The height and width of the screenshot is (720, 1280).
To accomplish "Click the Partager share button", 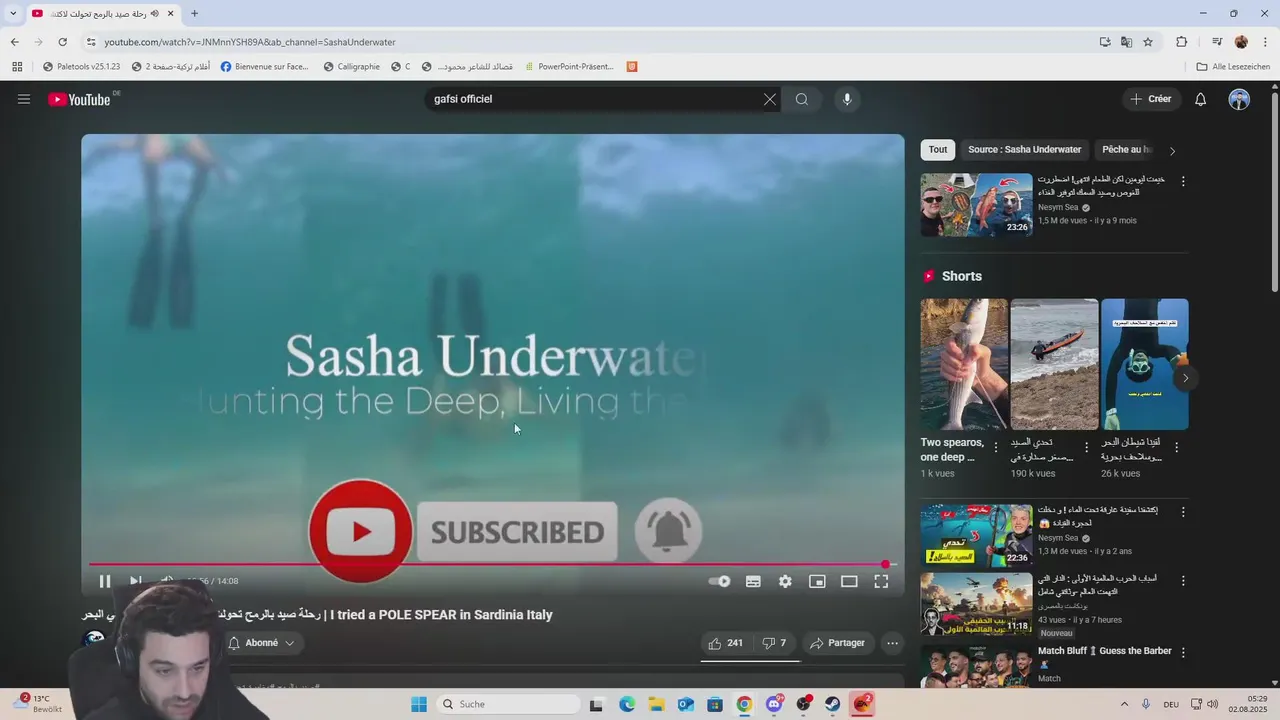I will click(x=837, y=643).
